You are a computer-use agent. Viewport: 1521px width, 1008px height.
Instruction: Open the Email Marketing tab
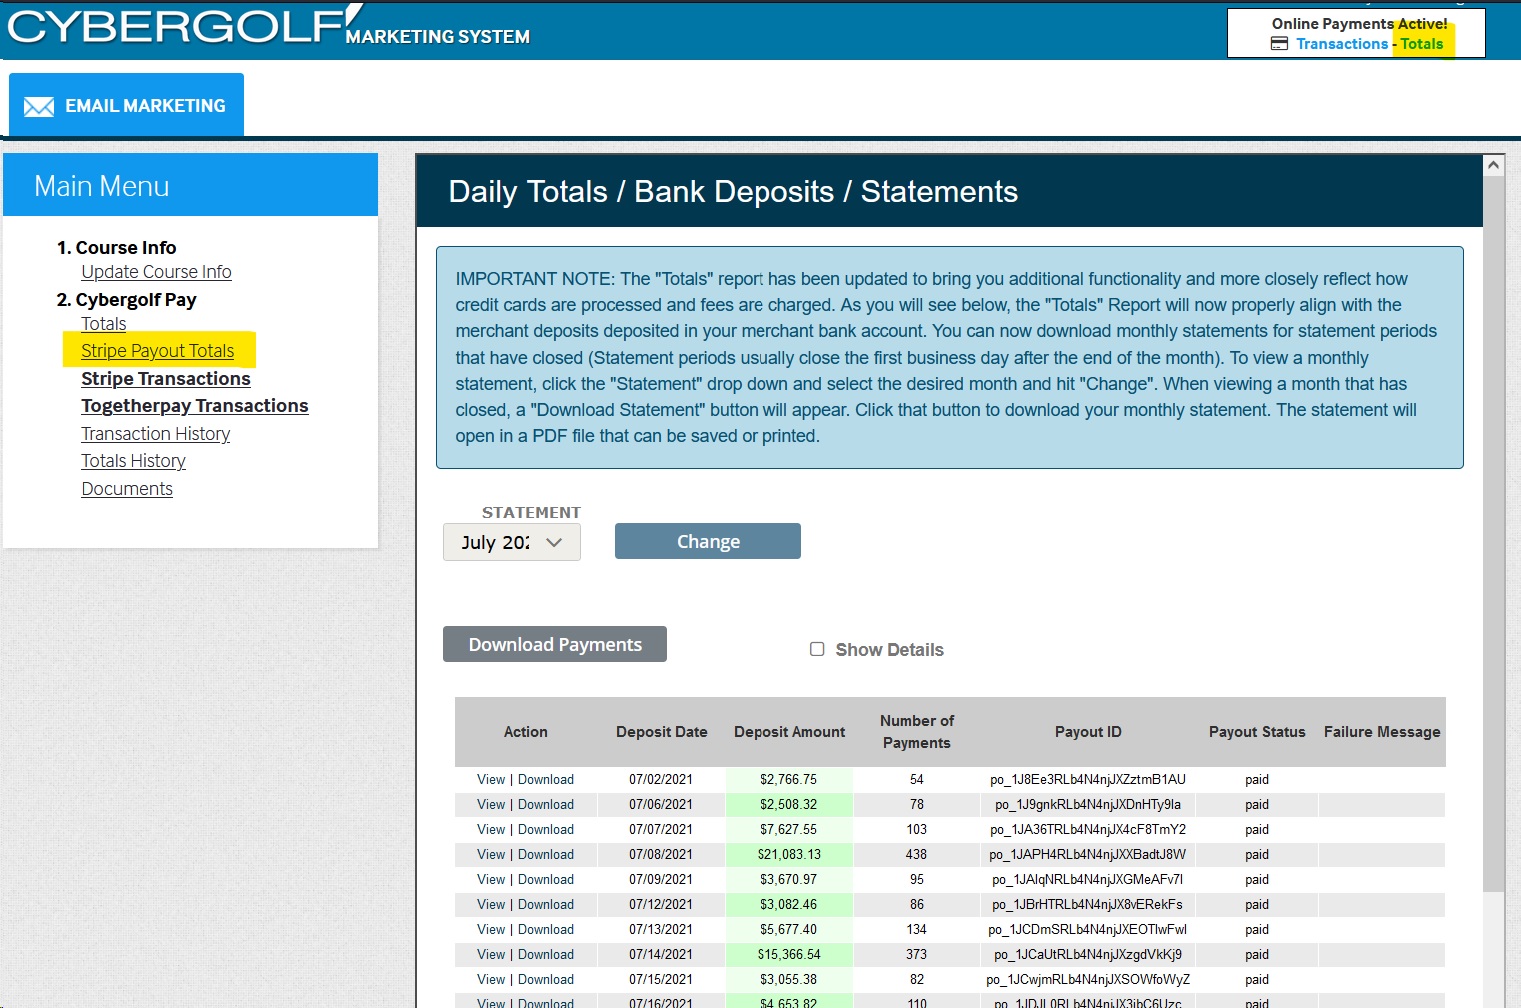[x=127, y=105]
